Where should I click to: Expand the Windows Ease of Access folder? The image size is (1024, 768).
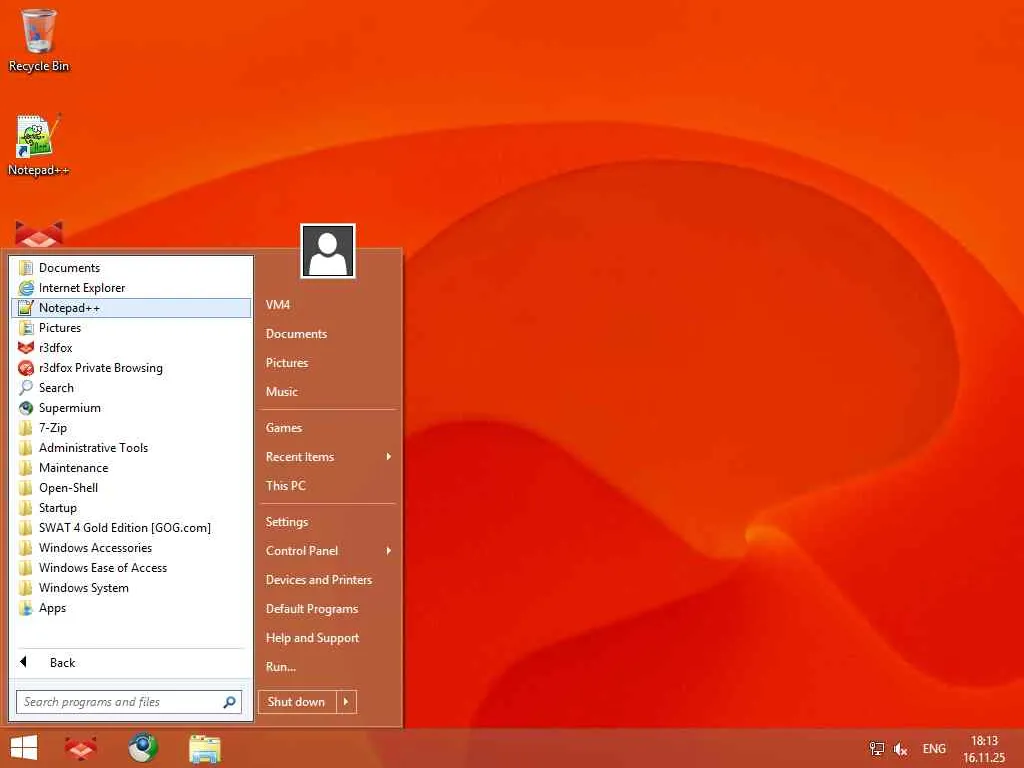tap(131, 568)
